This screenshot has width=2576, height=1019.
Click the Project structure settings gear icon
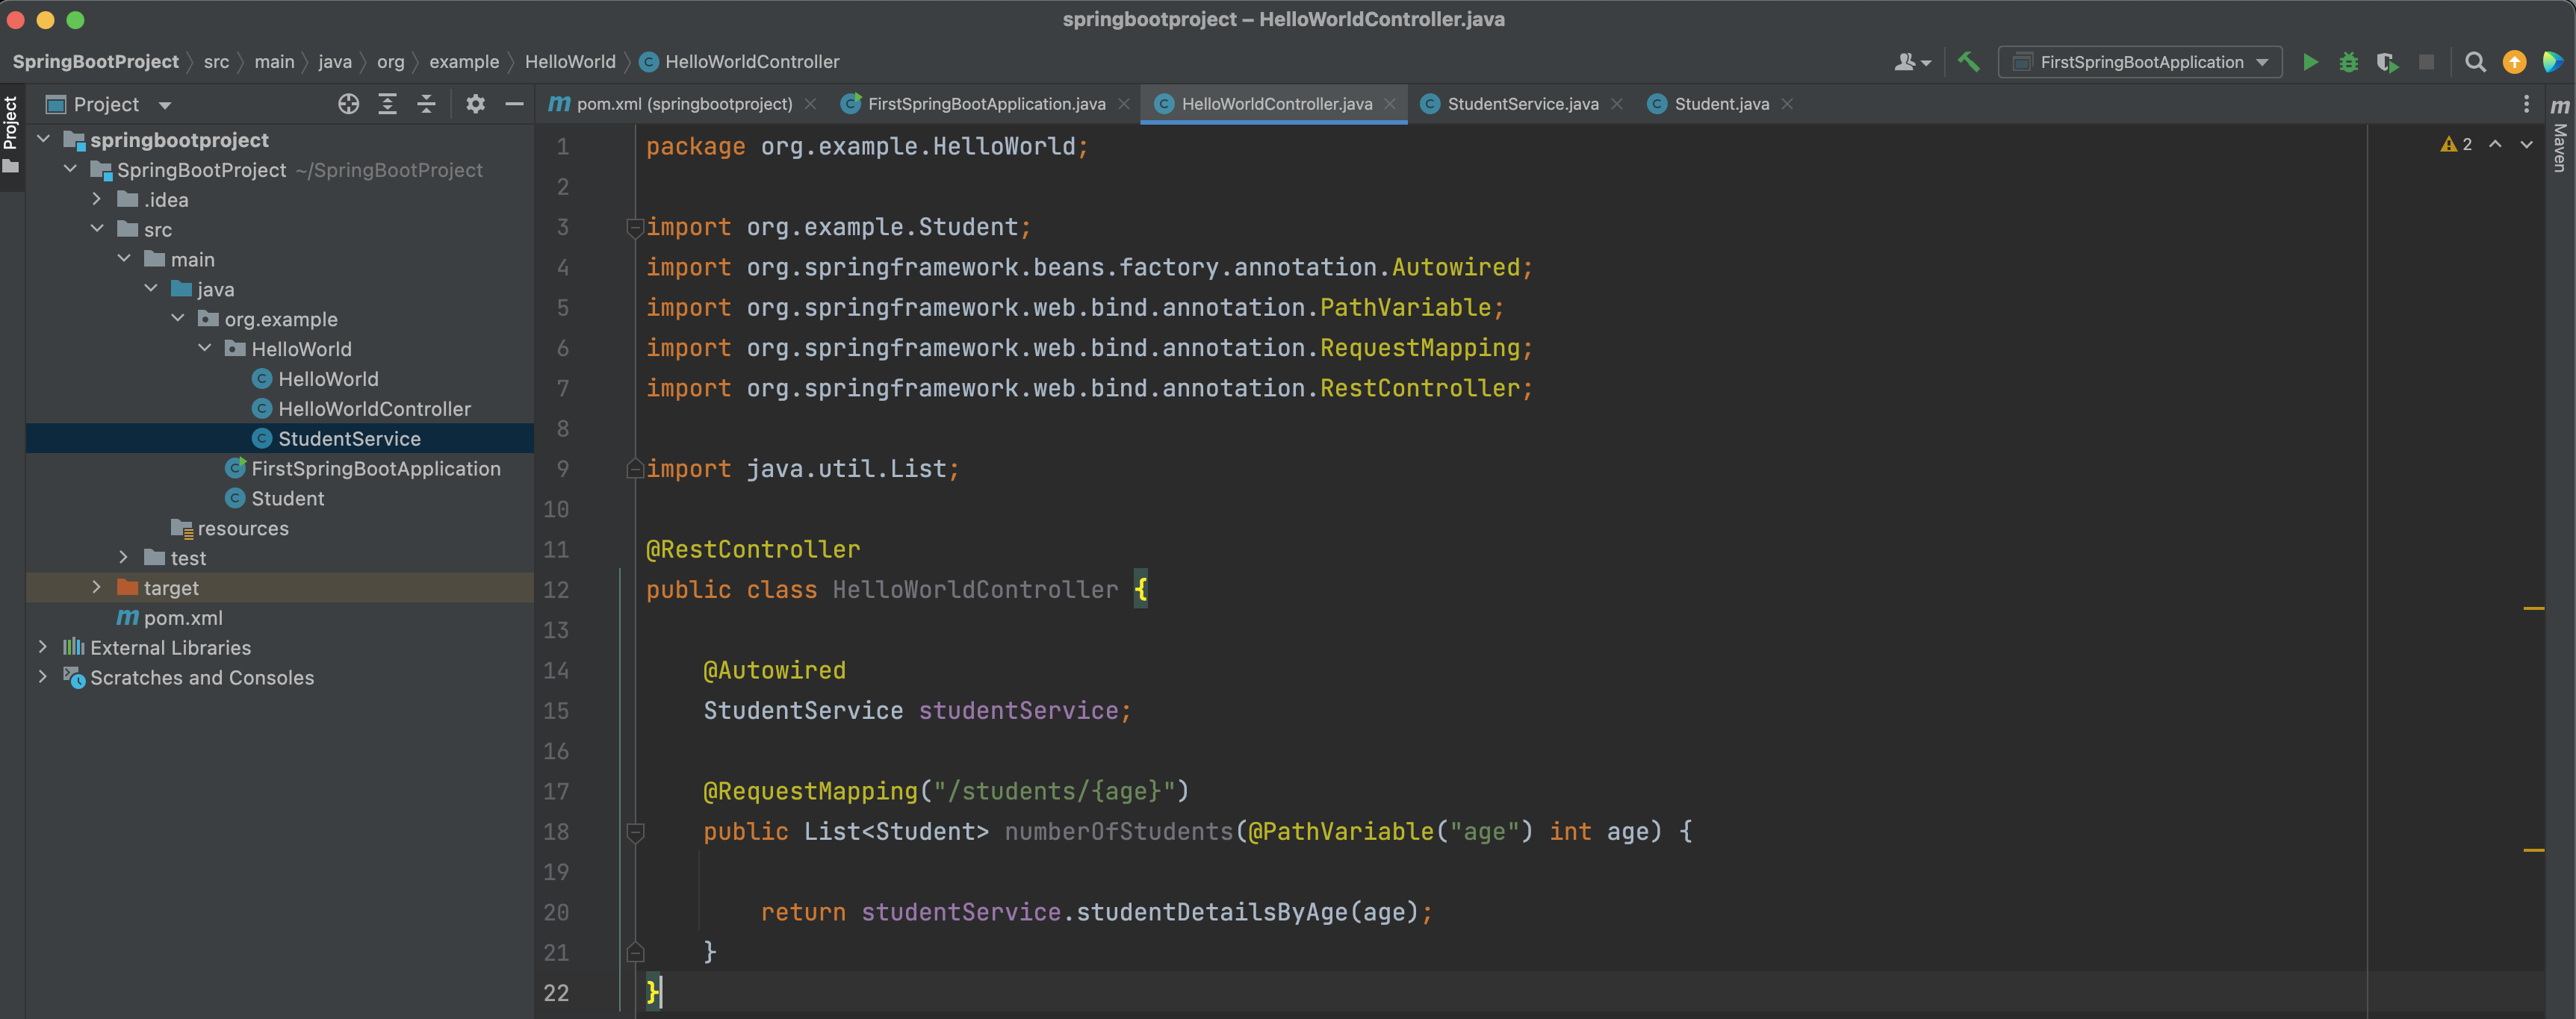[x=477, y=103]
